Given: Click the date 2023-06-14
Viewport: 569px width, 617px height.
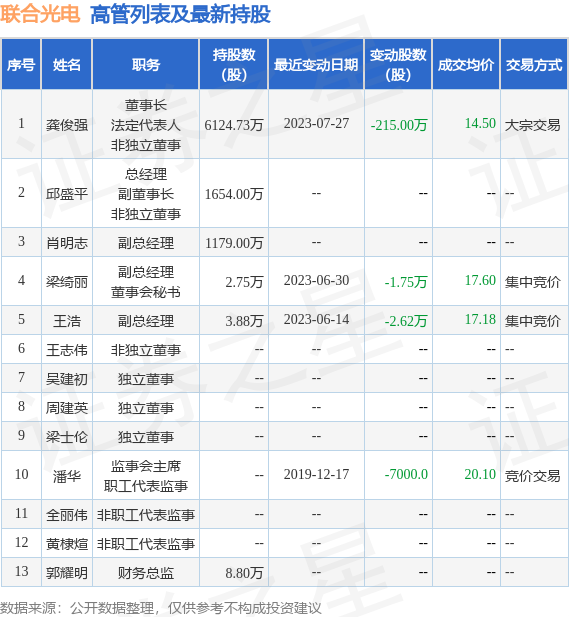Looking at the screenshot, I should pos(316,319).
